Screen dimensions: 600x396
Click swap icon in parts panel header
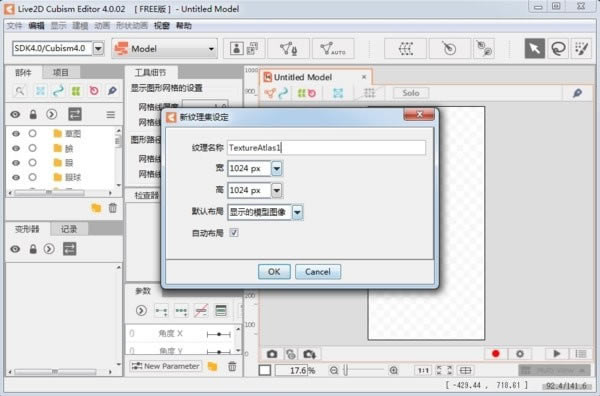coord(75,114)
